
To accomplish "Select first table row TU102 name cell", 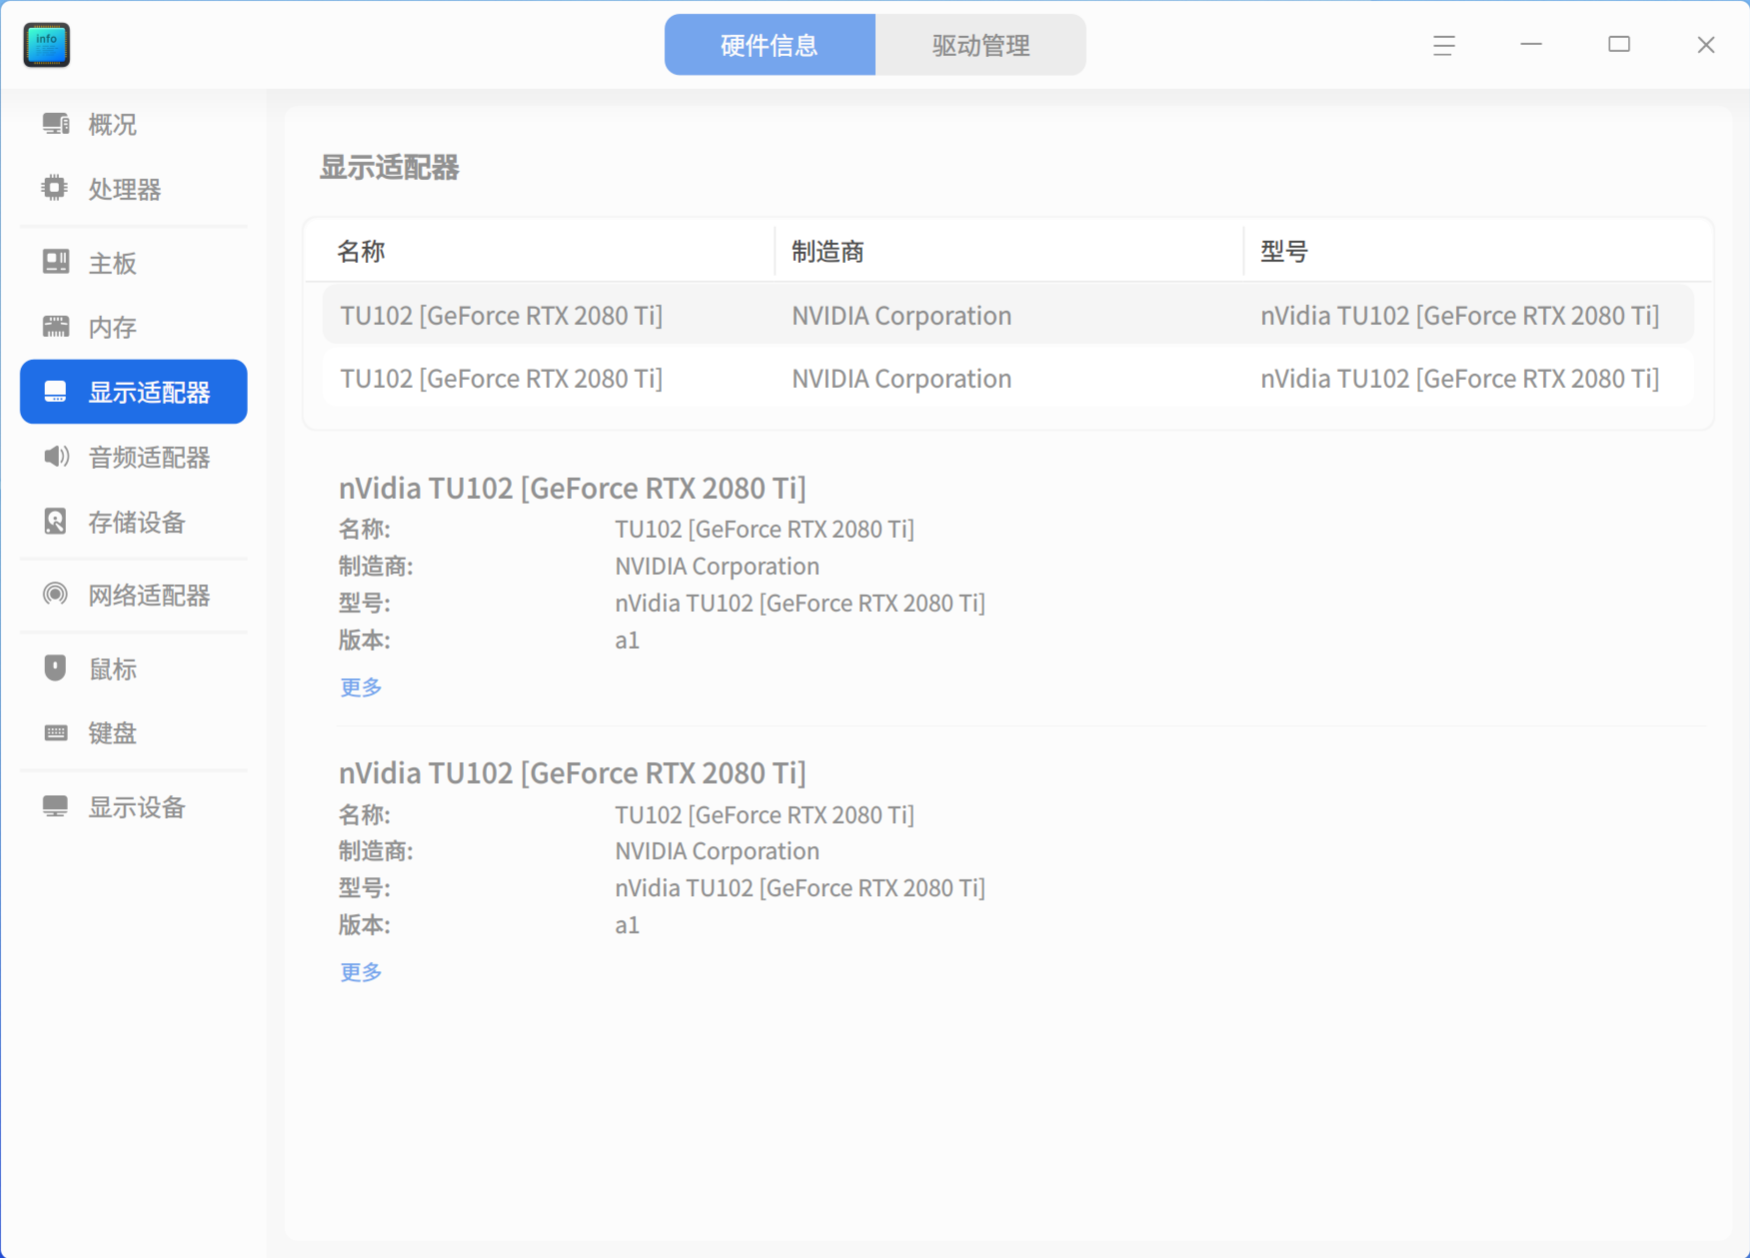I will [501, 316].
